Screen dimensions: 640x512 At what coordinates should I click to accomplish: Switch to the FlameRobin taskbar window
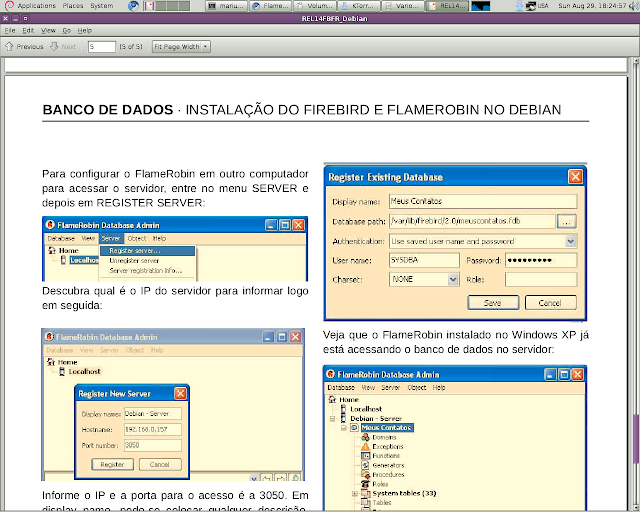pos(267,6)
